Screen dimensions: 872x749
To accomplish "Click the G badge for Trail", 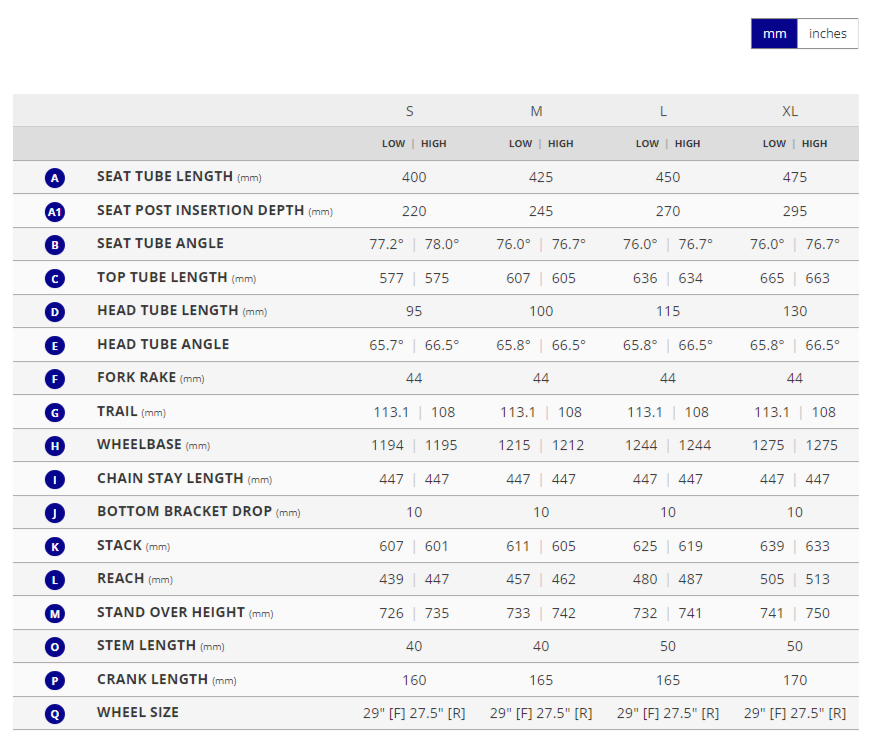I will 55,413.
